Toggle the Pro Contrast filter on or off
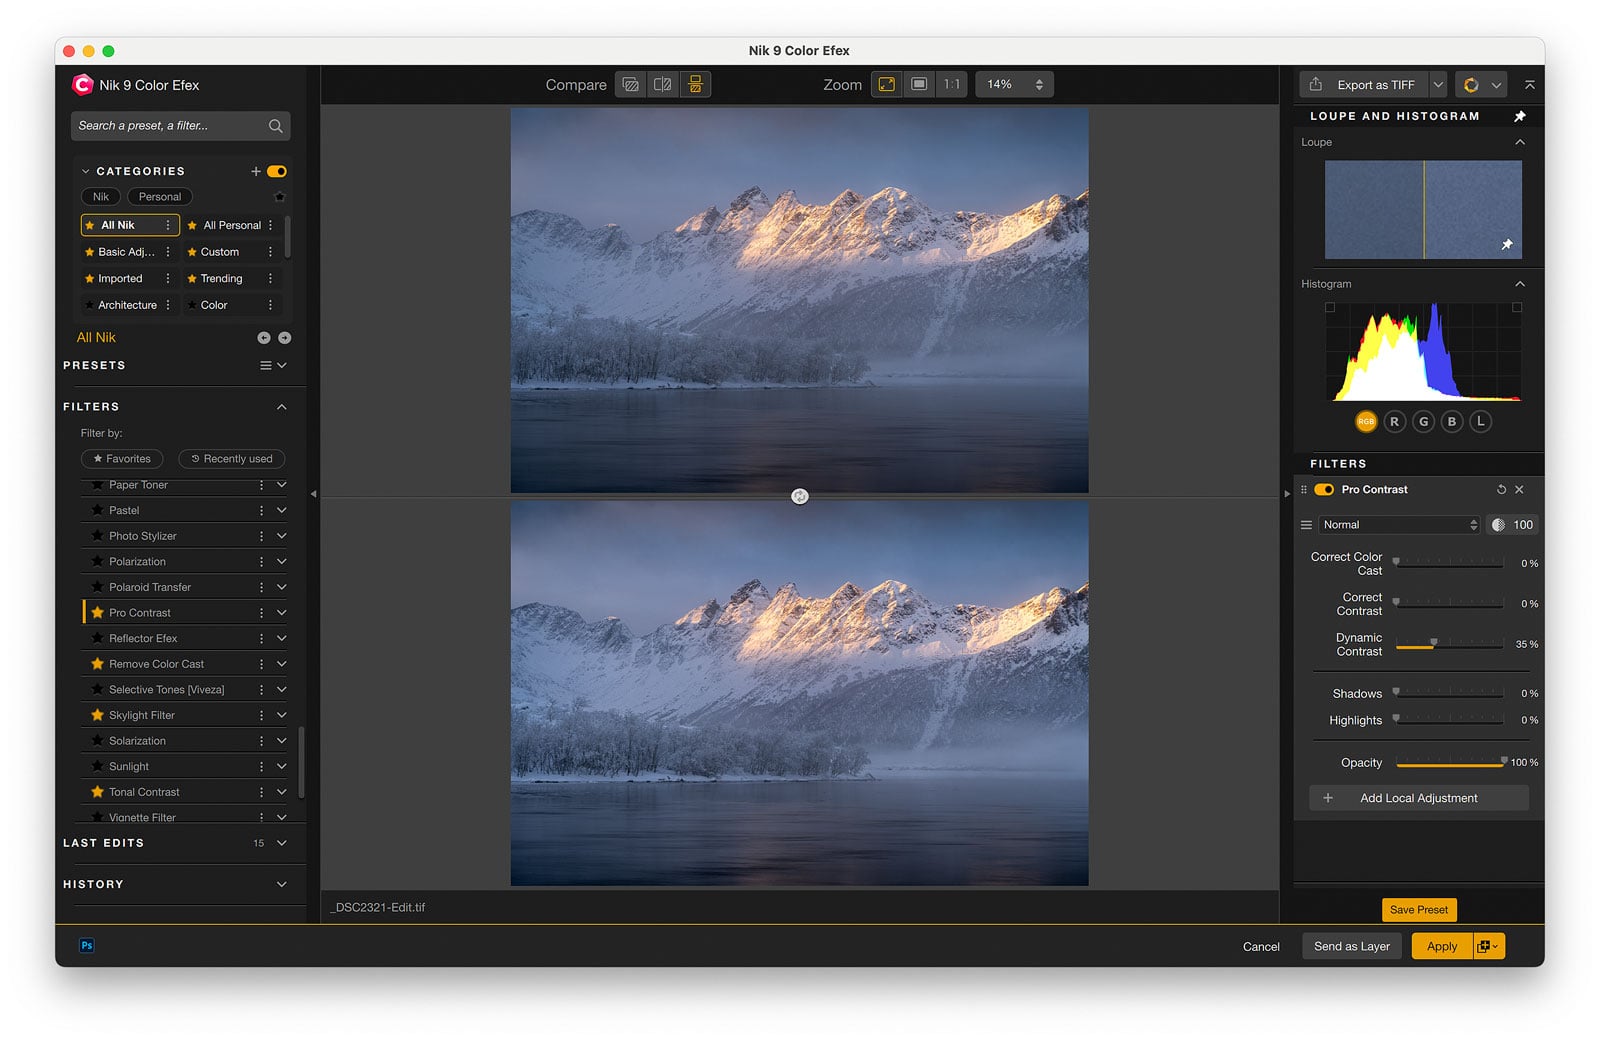This screenshot has width=1600, height=1040. [x=1324, y=490]
